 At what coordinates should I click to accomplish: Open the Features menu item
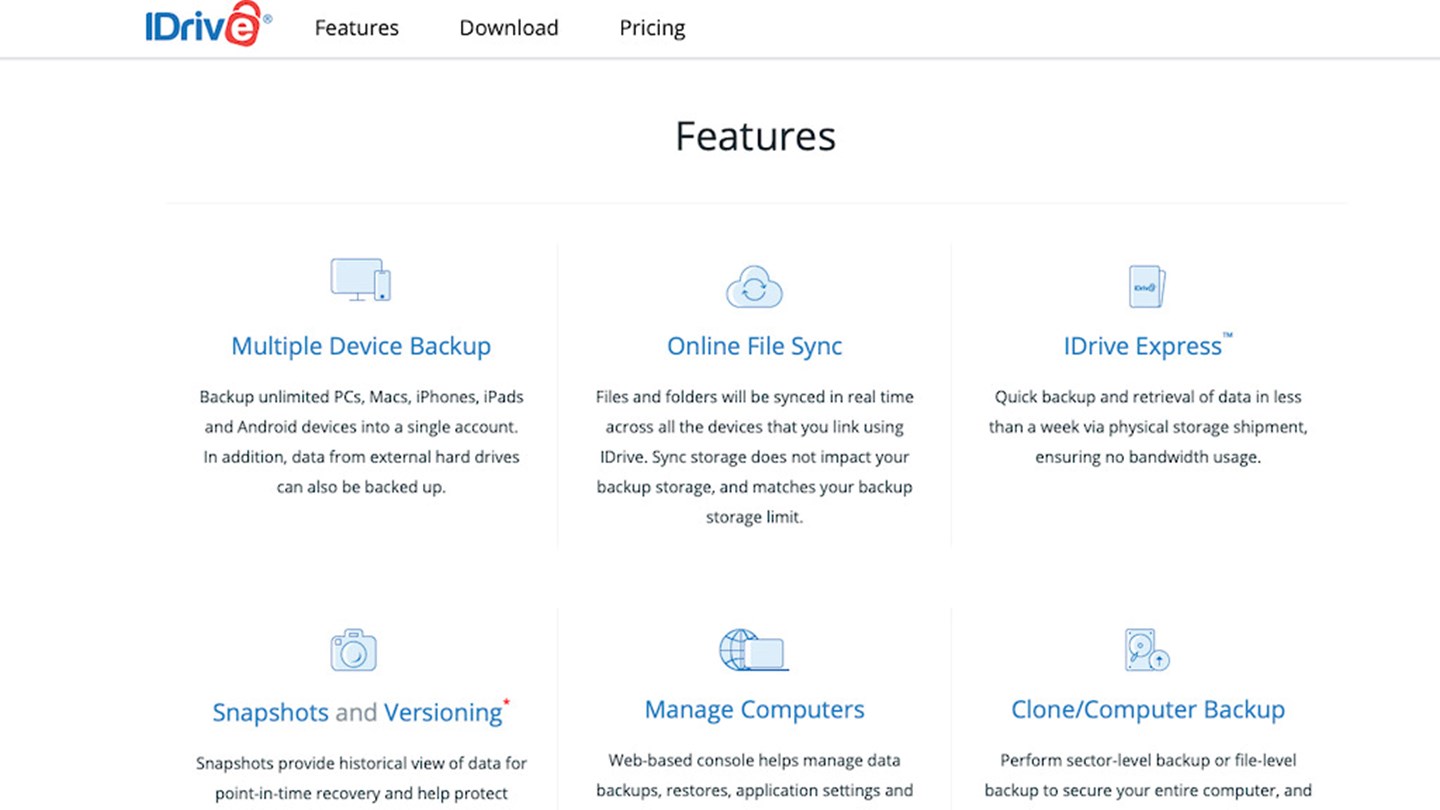356,28
